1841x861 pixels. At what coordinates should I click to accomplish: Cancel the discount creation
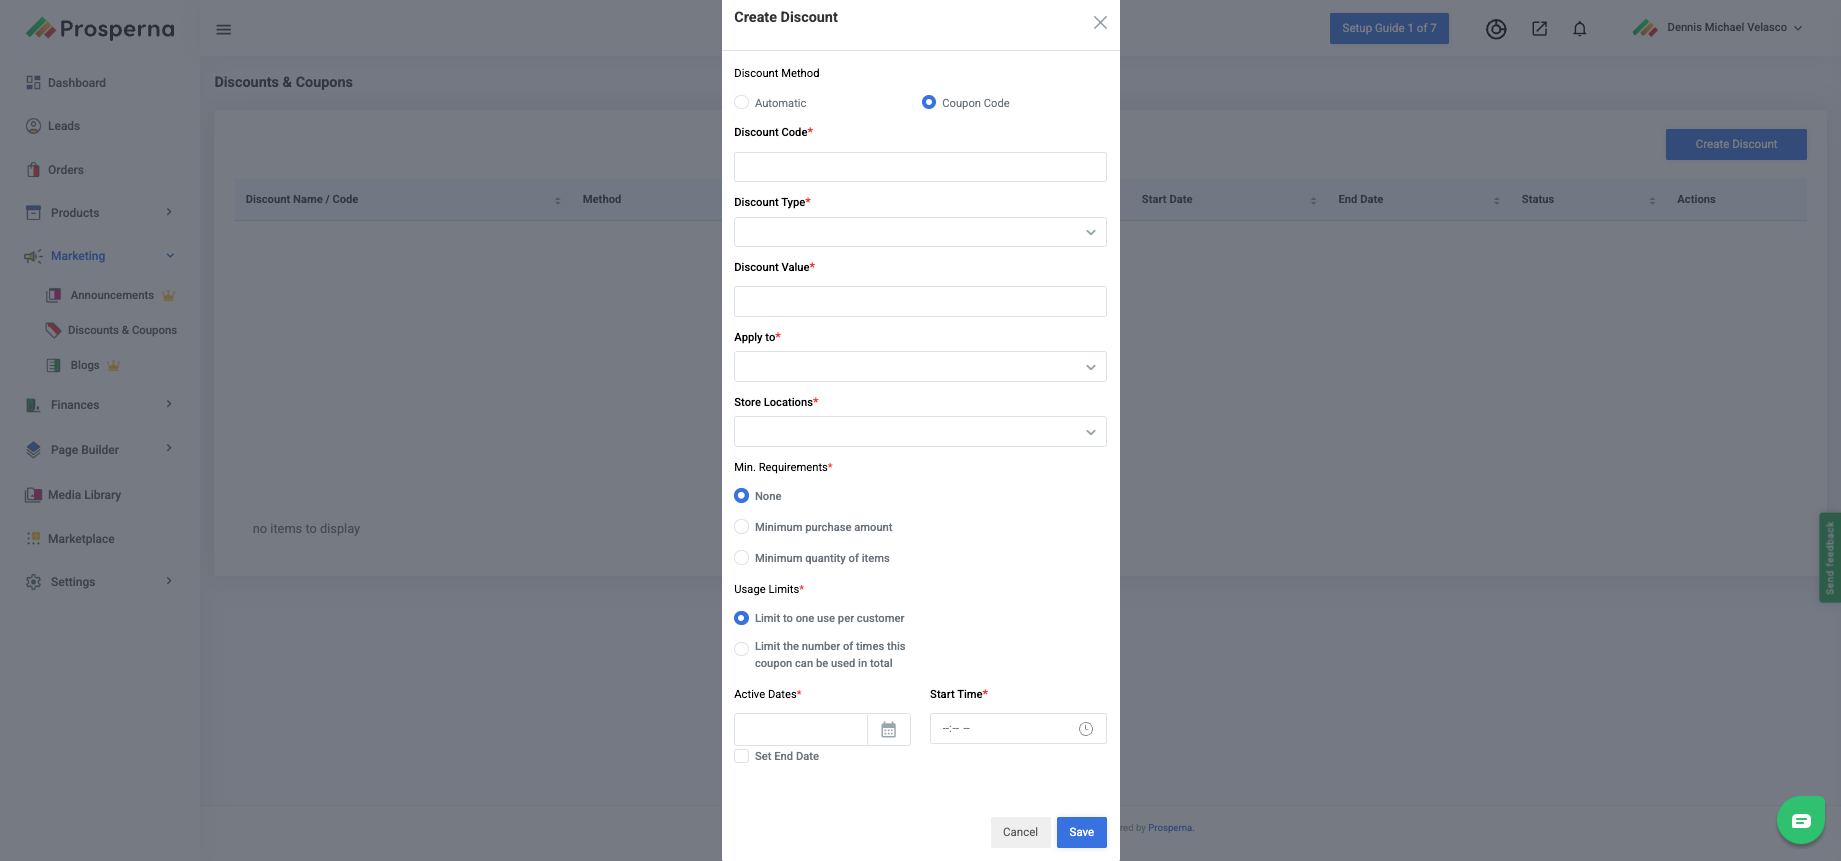1020,832
